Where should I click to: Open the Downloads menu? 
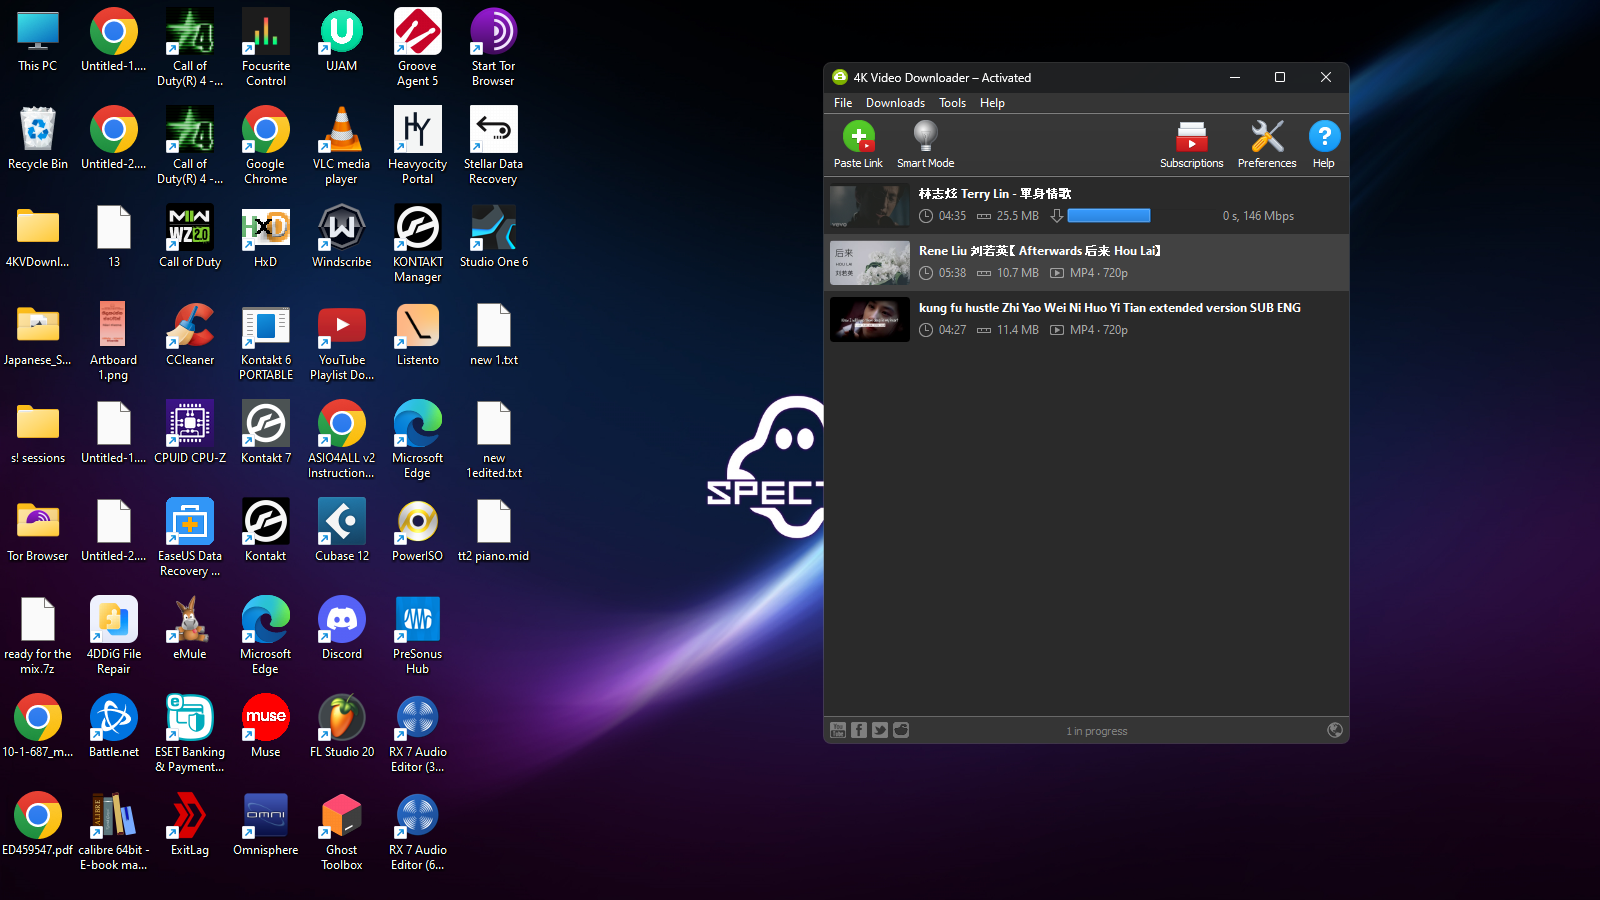(895, 103)
